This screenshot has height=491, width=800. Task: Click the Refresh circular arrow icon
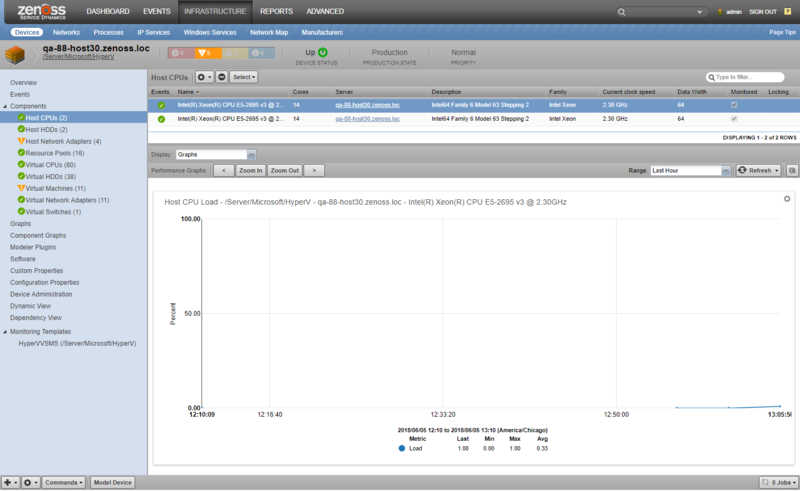click(742, 170)
